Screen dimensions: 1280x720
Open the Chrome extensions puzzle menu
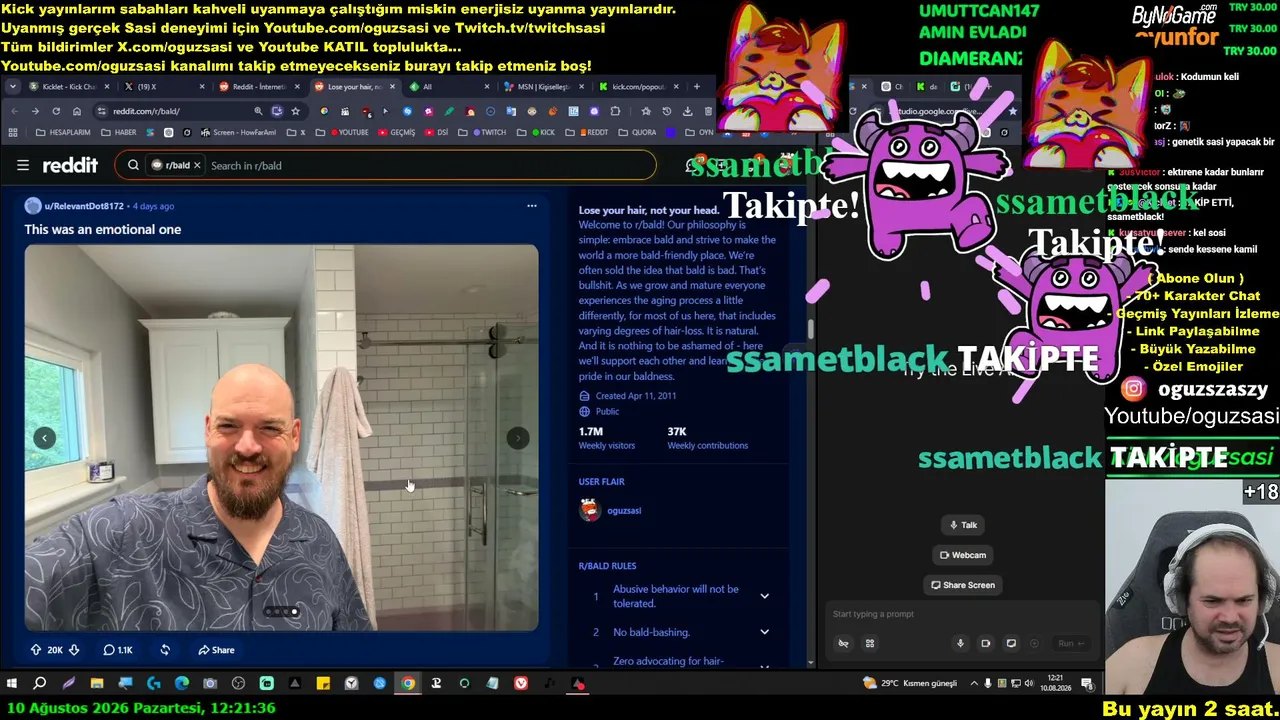[615, 111]
